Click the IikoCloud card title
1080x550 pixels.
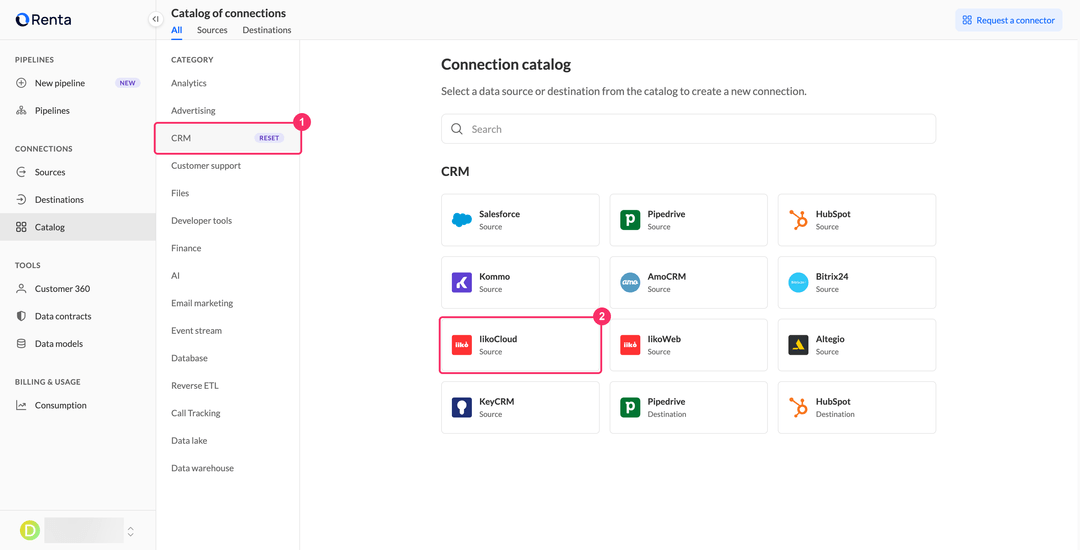pyautogui.click(x=498, y=339)
